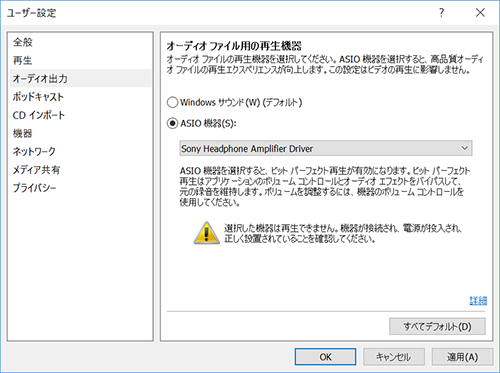Click the yellow warning triangle icon

pyautogui.click(x=207, y=233)
